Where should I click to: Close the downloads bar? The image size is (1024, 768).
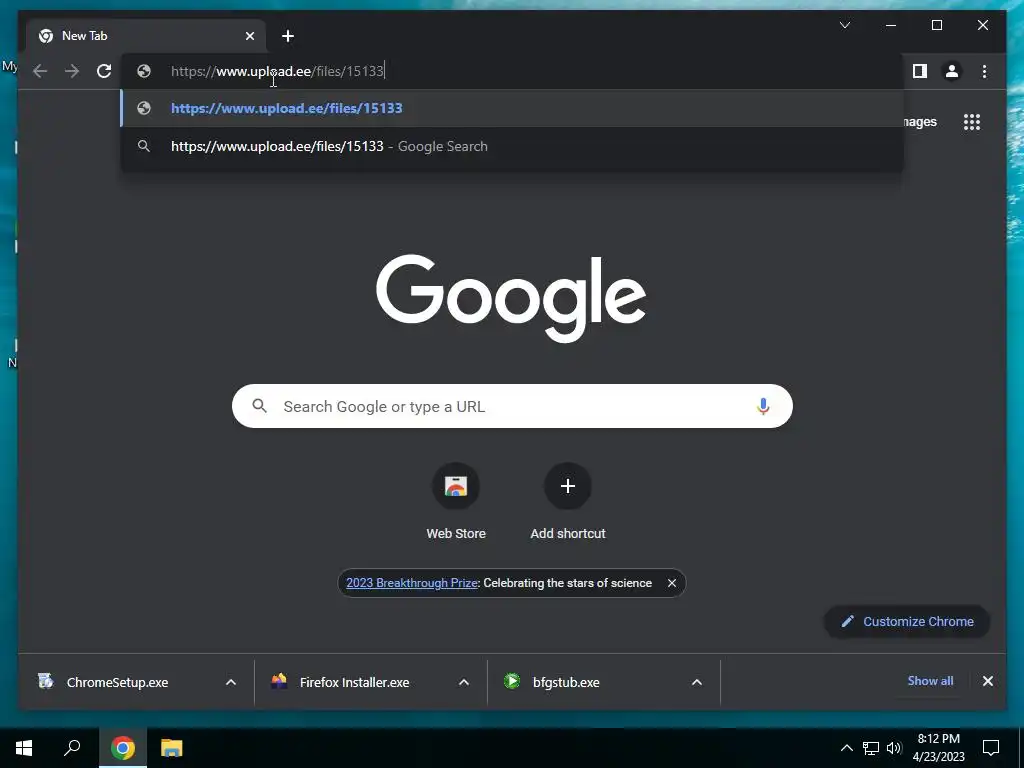click(x=987, y=681)
